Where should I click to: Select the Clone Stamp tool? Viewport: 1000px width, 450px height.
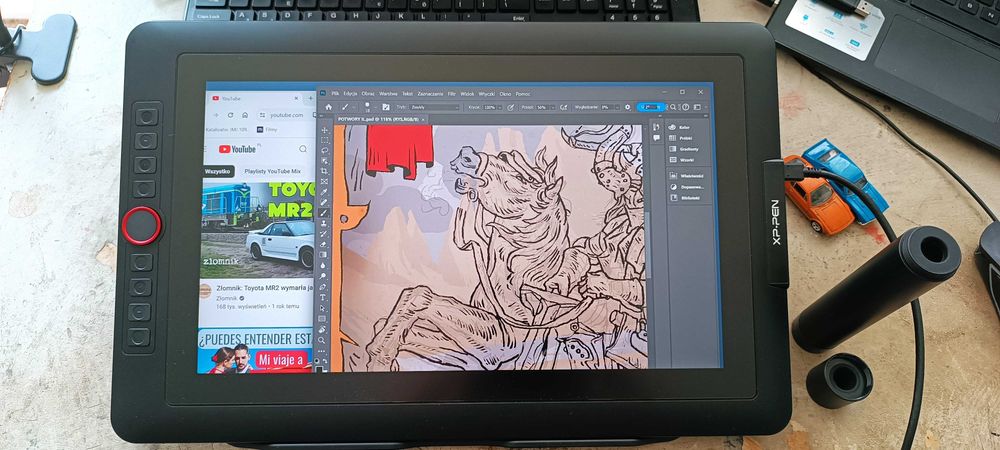(x=323, y=223)
